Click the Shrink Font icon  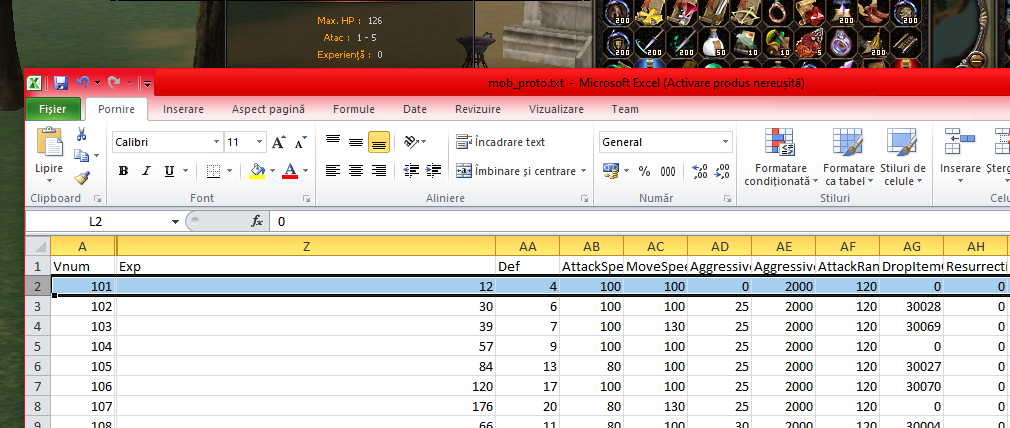300,142
